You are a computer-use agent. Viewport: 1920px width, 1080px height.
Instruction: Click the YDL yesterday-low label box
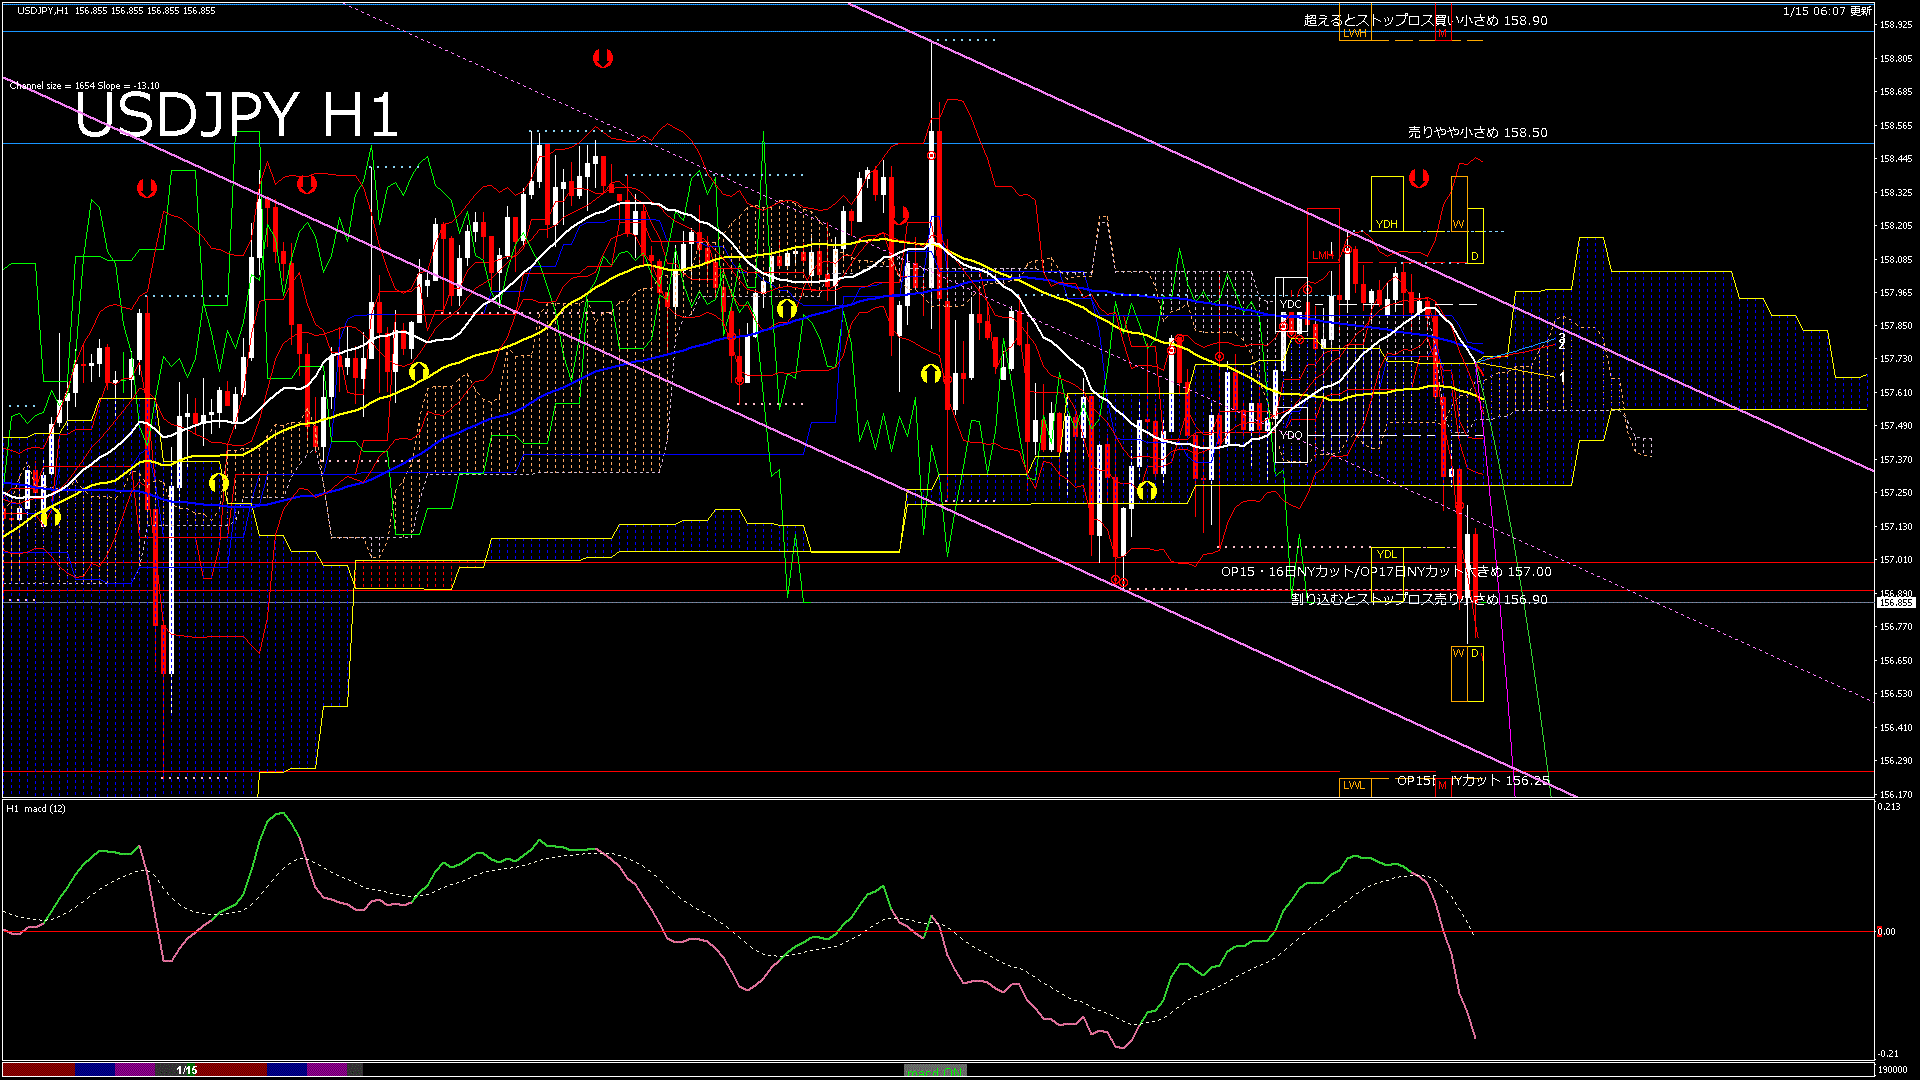coord(1386,554)
